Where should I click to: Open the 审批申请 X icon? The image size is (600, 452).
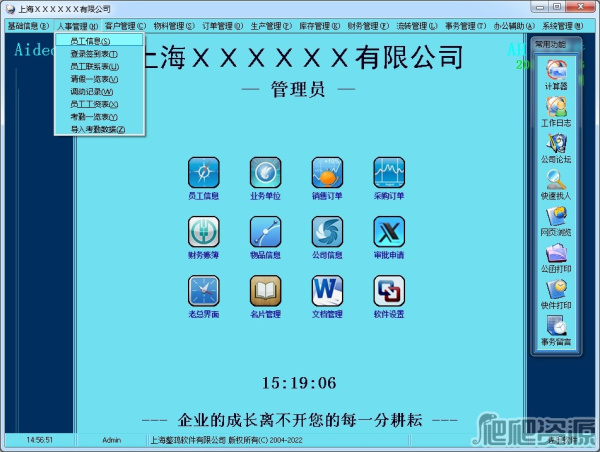(389, 232)
